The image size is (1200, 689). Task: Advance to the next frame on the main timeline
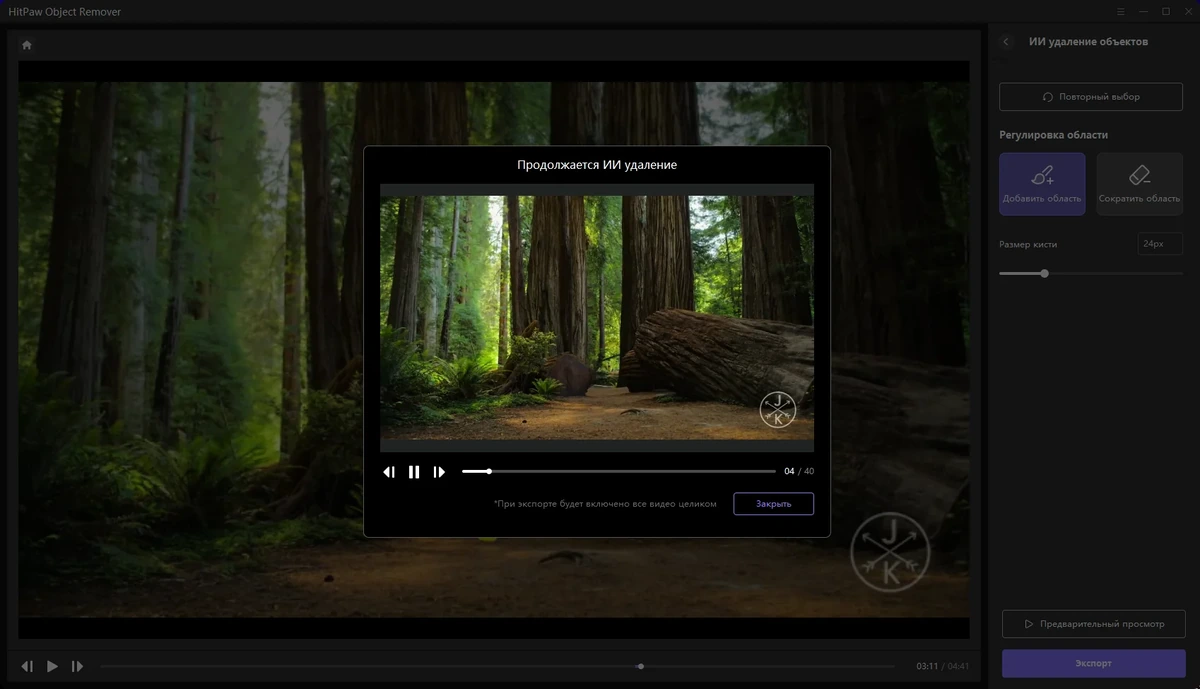click(x=77, y=666)
